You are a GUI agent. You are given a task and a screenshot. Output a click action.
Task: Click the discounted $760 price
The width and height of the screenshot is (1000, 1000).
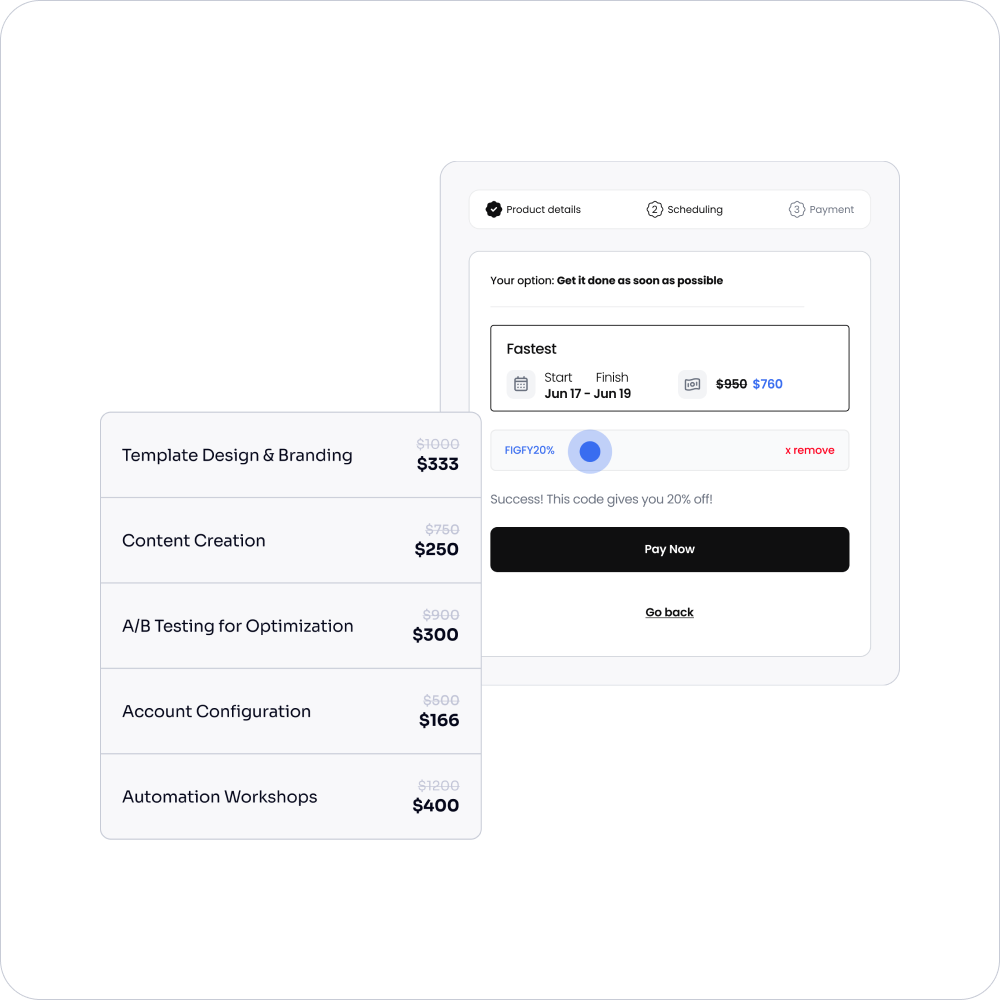pos(767,384)
